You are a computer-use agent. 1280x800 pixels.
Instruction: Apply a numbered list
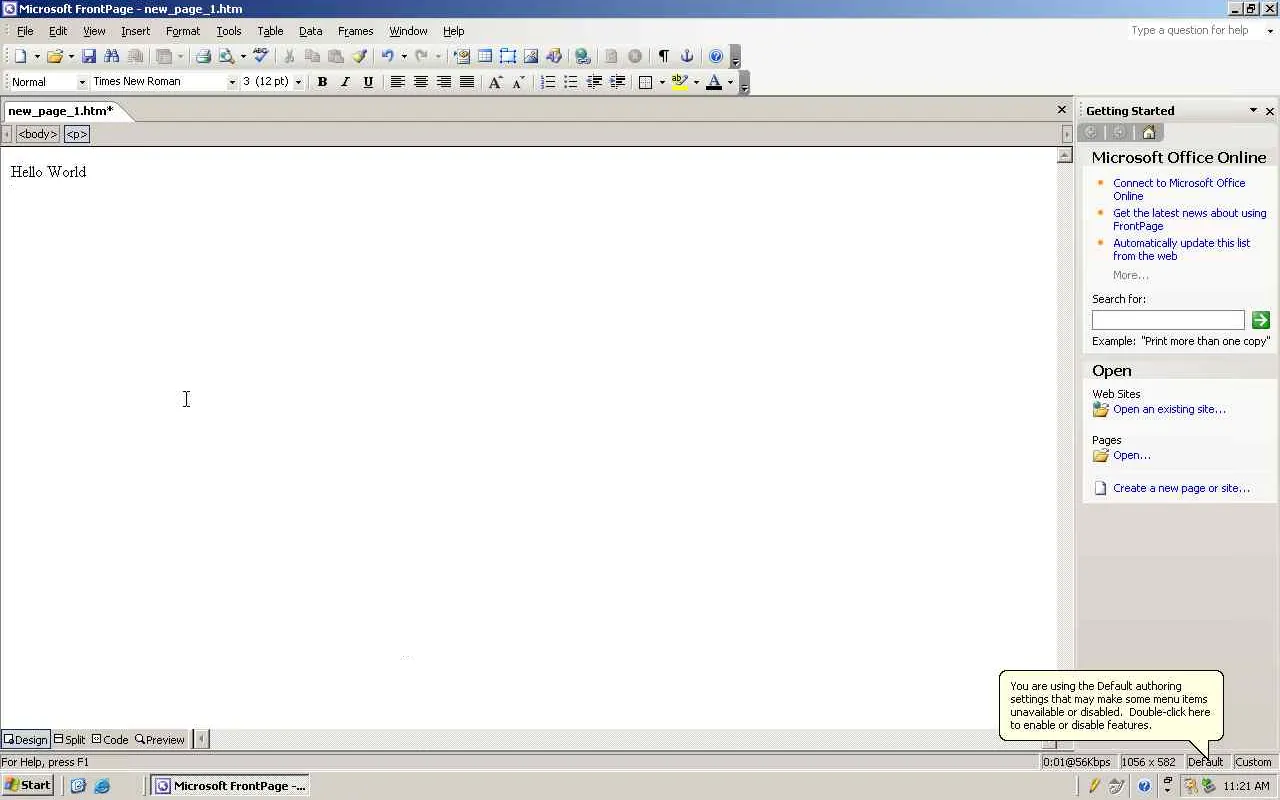point(548,82)
